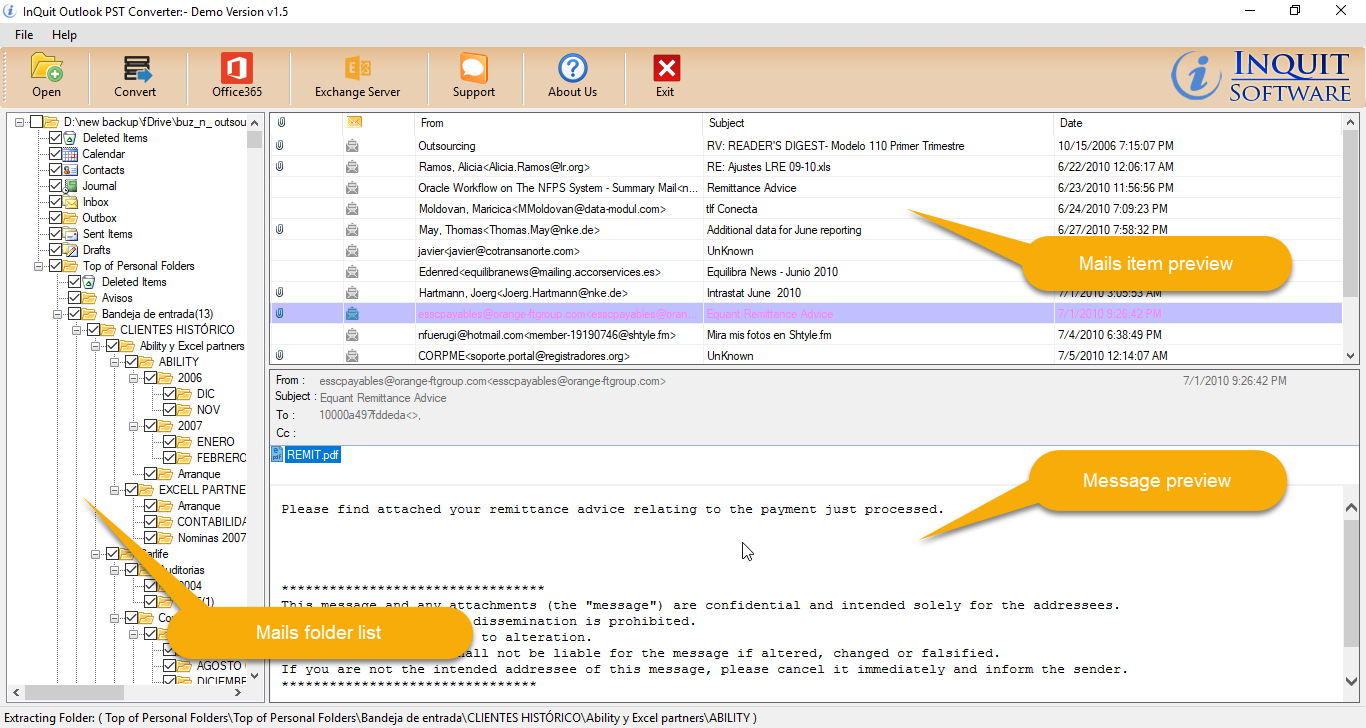Open the Support tool
The image size is (1366, 728).
pos(473,77)
